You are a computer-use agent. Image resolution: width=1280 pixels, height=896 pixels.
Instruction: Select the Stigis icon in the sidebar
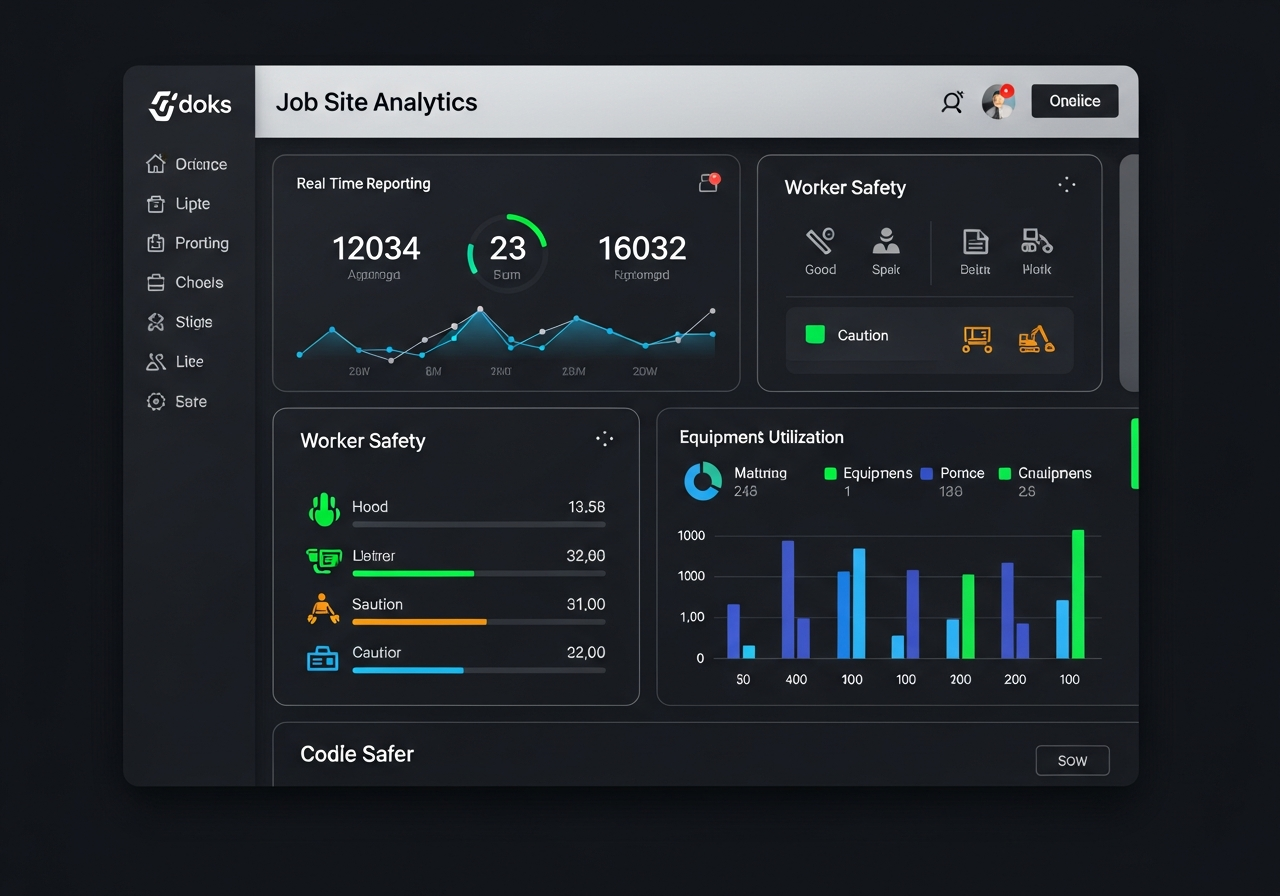pyautogui.click(x=155, y=322)
